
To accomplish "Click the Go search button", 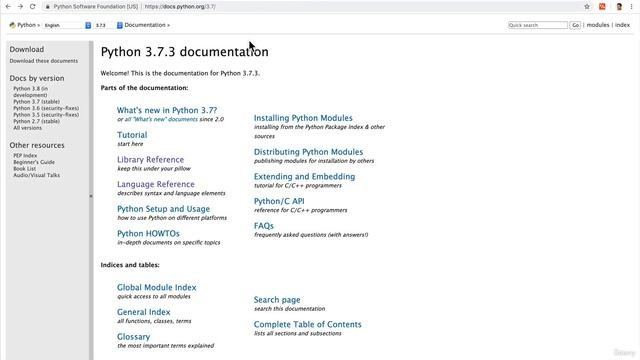I will (x=575, y=25).
